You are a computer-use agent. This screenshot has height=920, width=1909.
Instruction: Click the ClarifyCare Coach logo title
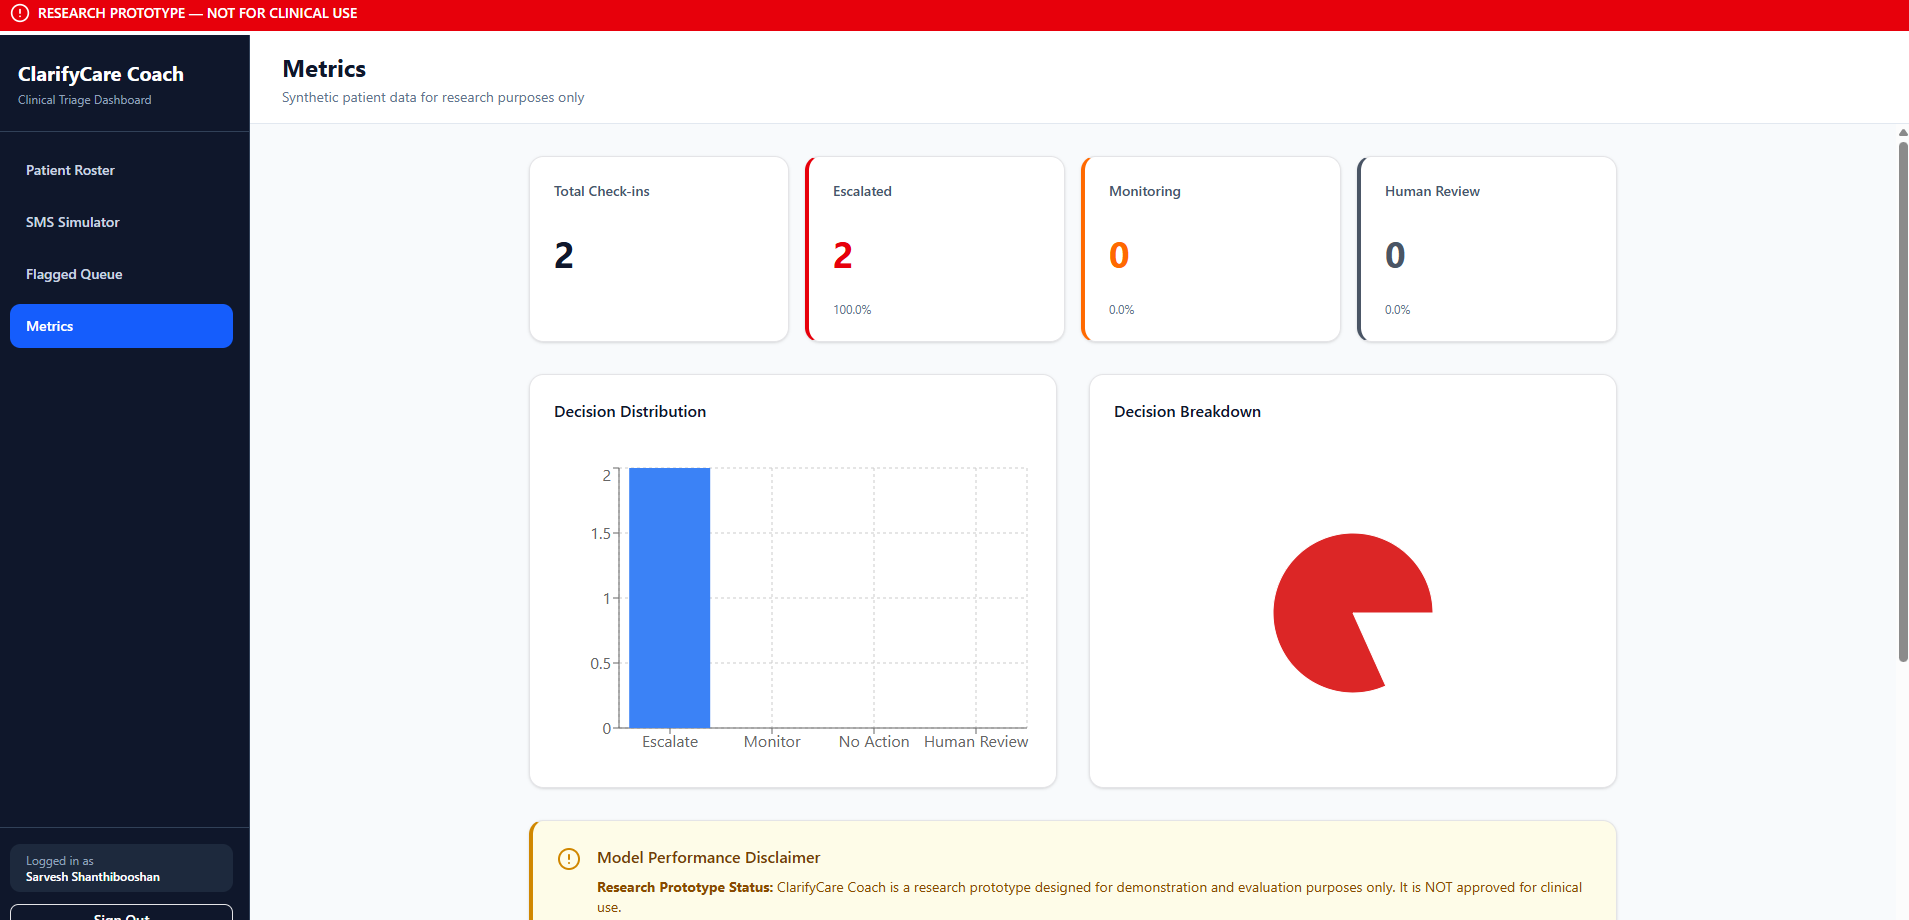pyautogui.click(x=101, y=74)
